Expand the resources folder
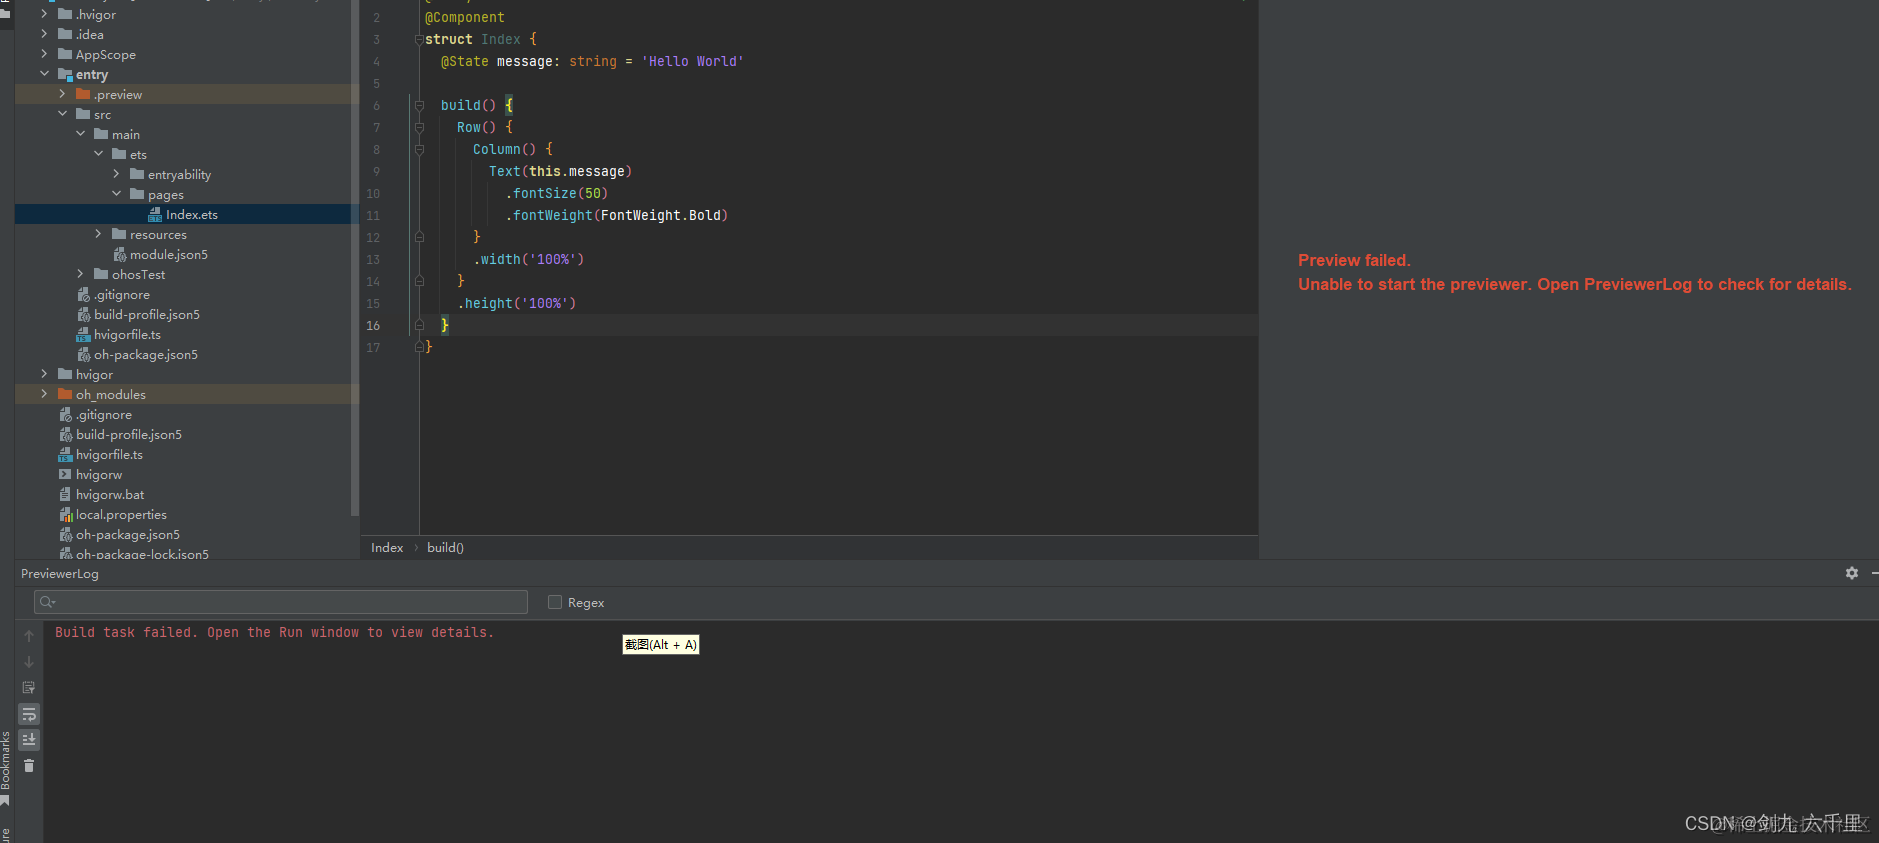1879x843 pixels. (x=98, y=234)
